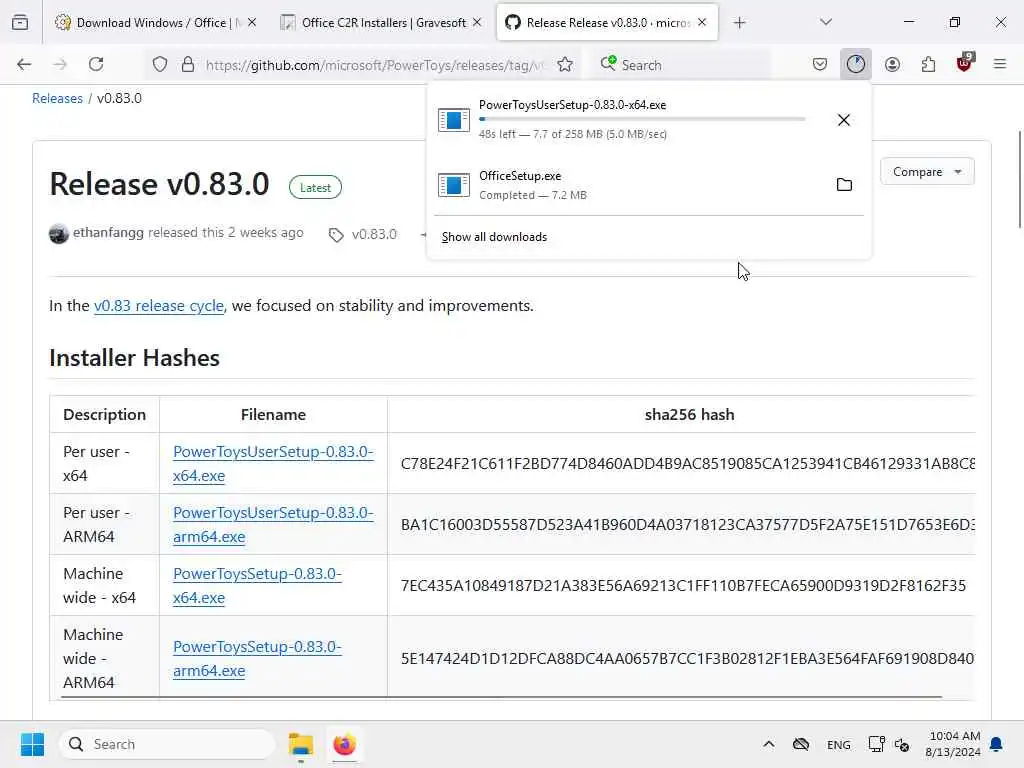Open the v0.83 release cycle link

pyautogui.click(x=159, y=306)
